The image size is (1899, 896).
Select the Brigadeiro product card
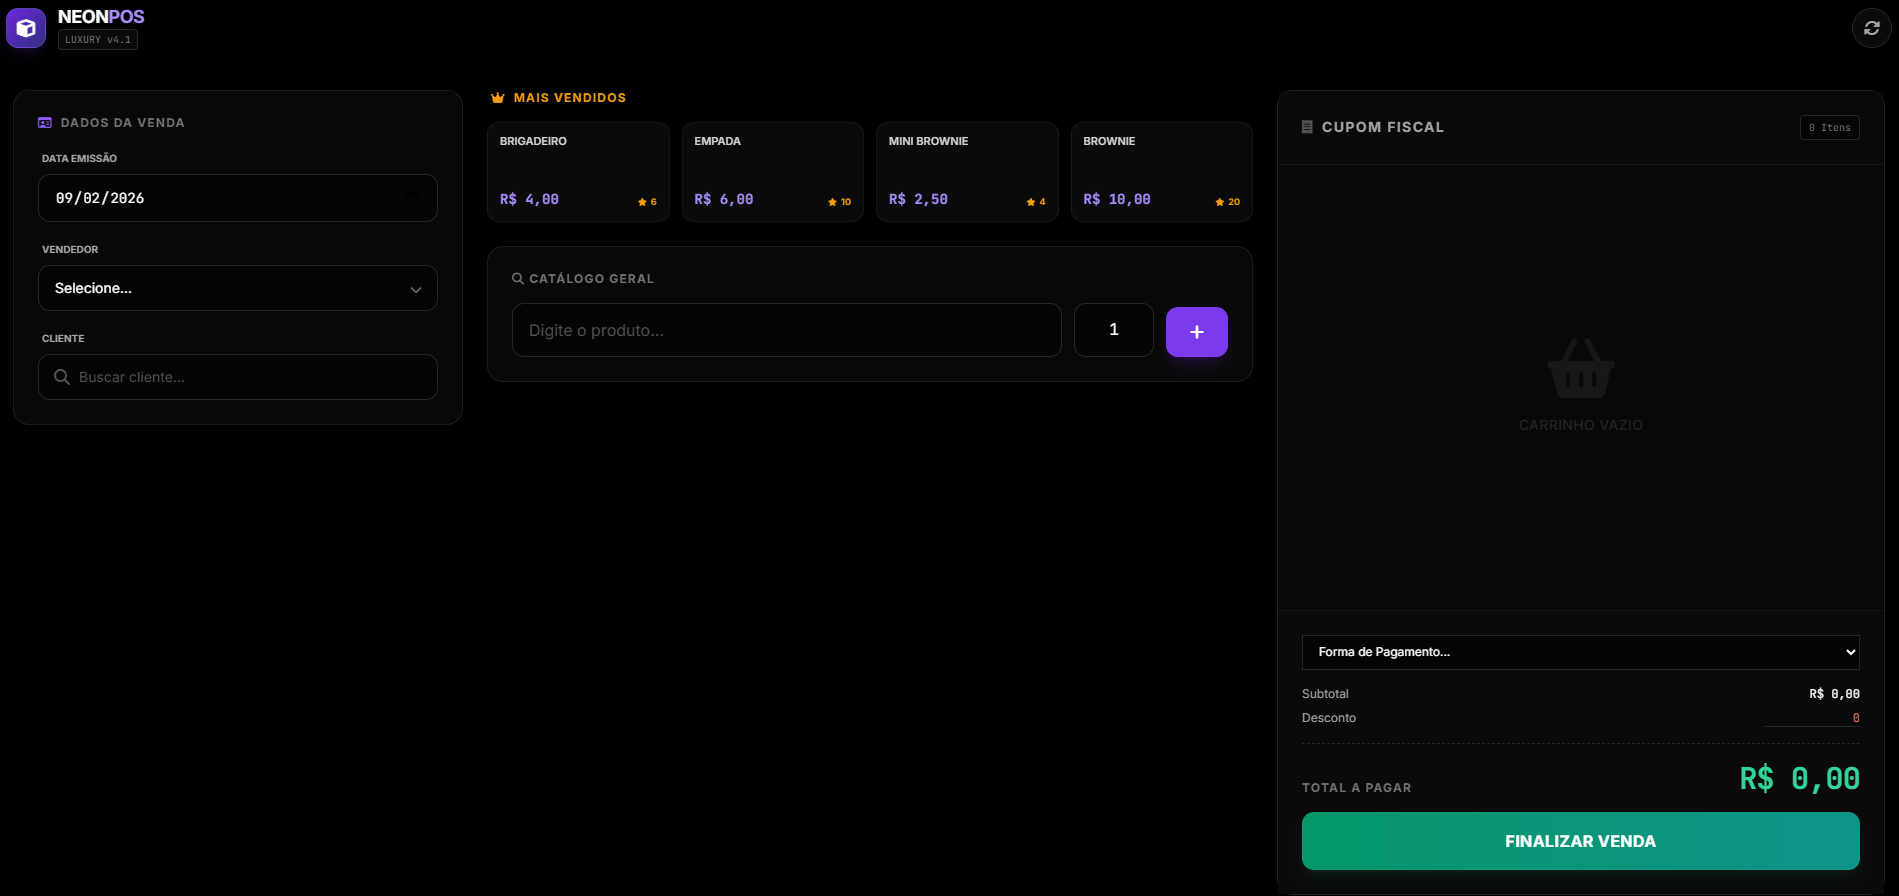pyautogui.click(x=578, y=171)
